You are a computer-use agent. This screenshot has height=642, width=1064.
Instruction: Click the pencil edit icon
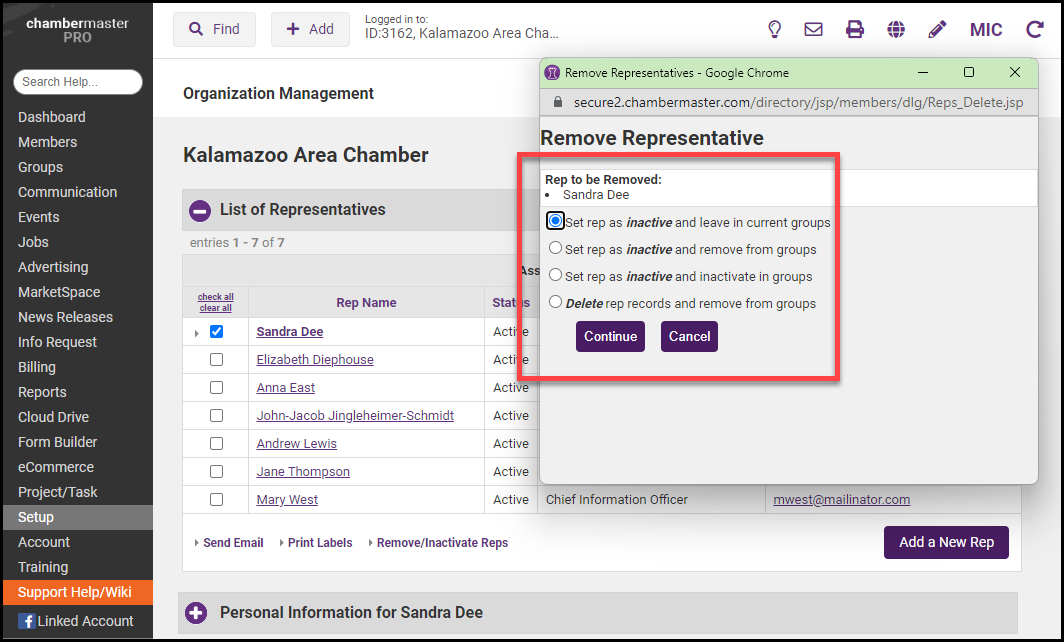pyautogui.click(x=937, y=29)
